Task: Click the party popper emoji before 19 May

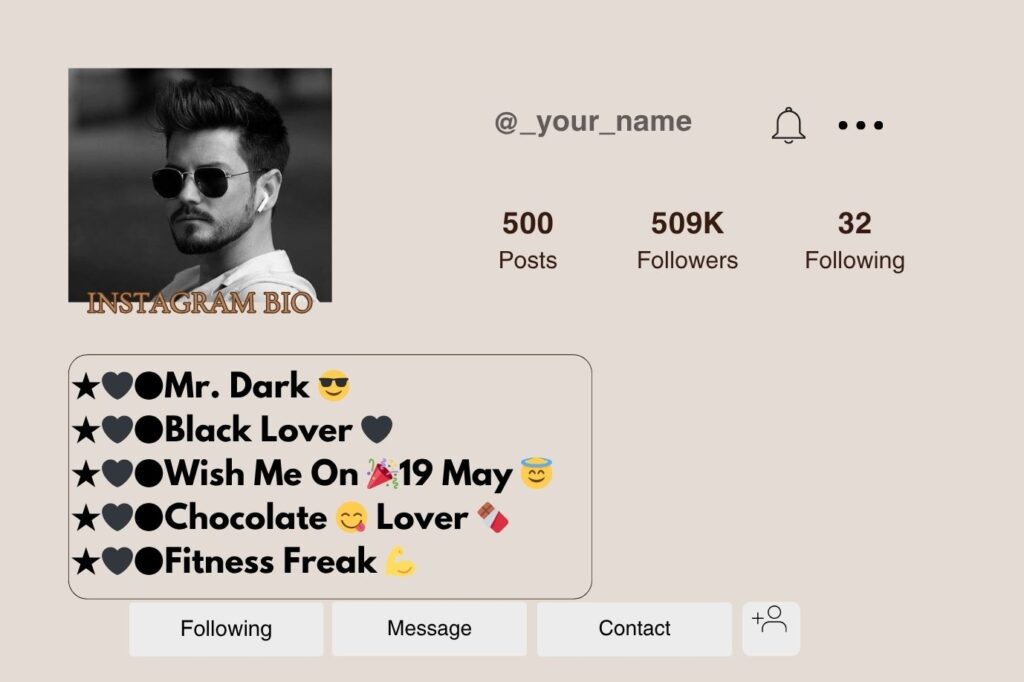Action: coord(380,473)
